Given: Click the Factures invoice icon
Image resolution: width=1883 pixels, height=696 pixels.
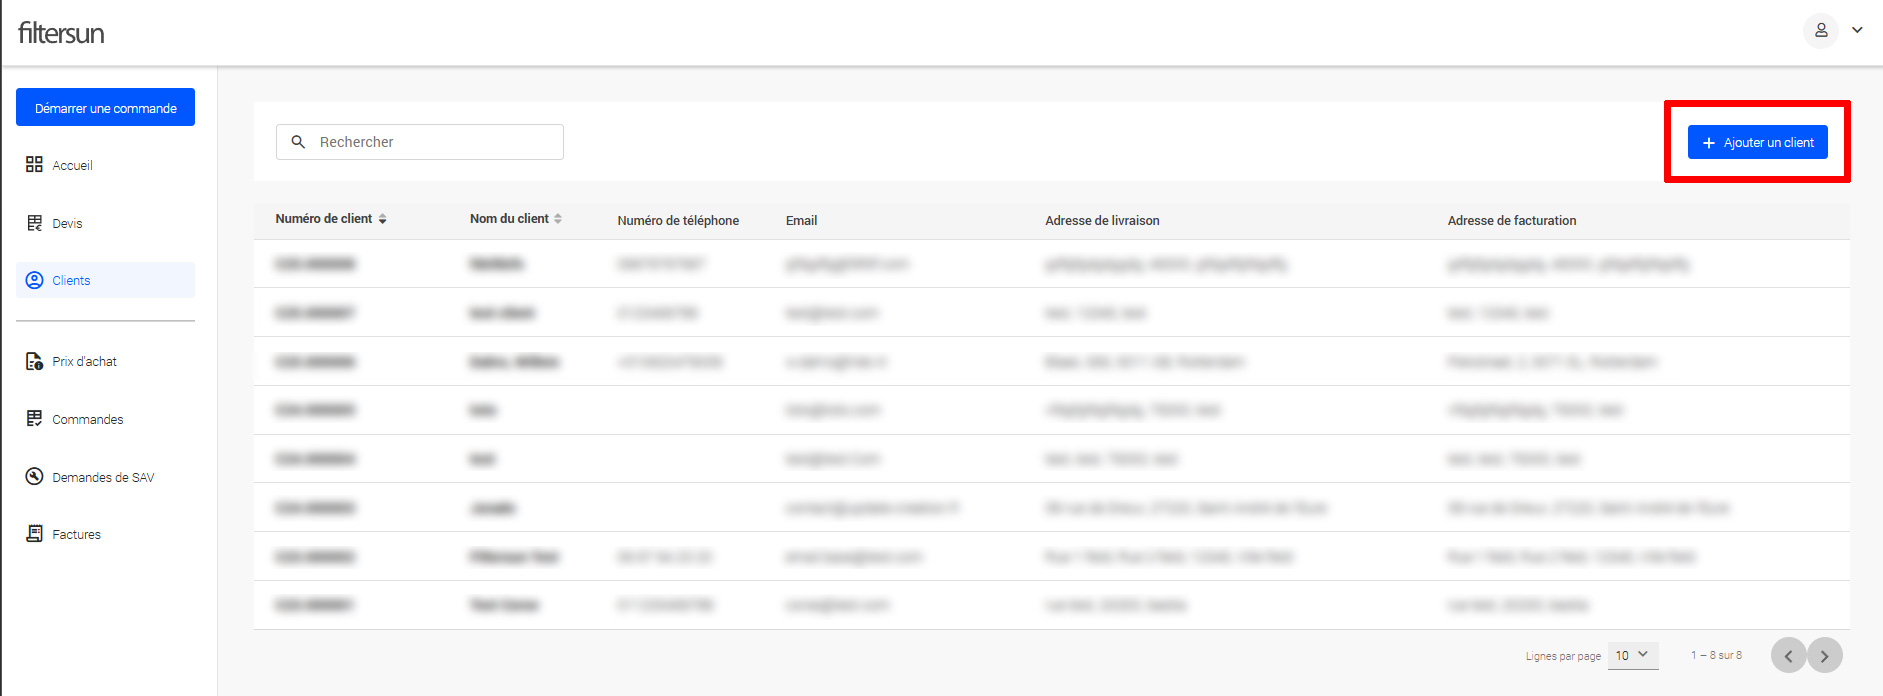Looking at the screenshot, I should click(x=34, y=534).
